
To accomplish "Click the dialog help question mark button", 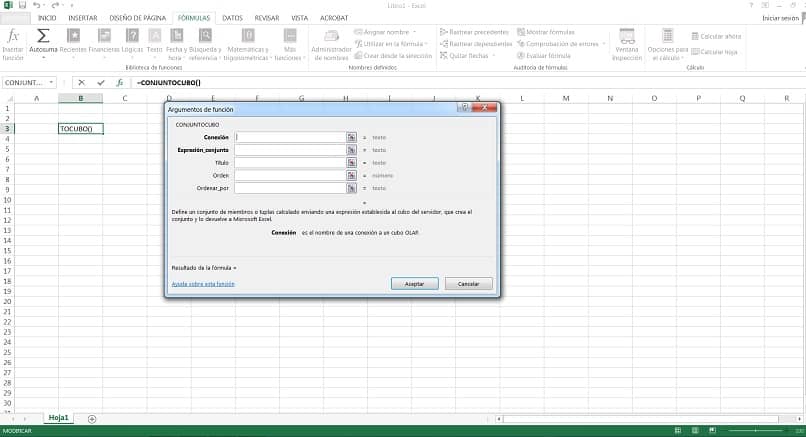I will (x=464, y=107).
